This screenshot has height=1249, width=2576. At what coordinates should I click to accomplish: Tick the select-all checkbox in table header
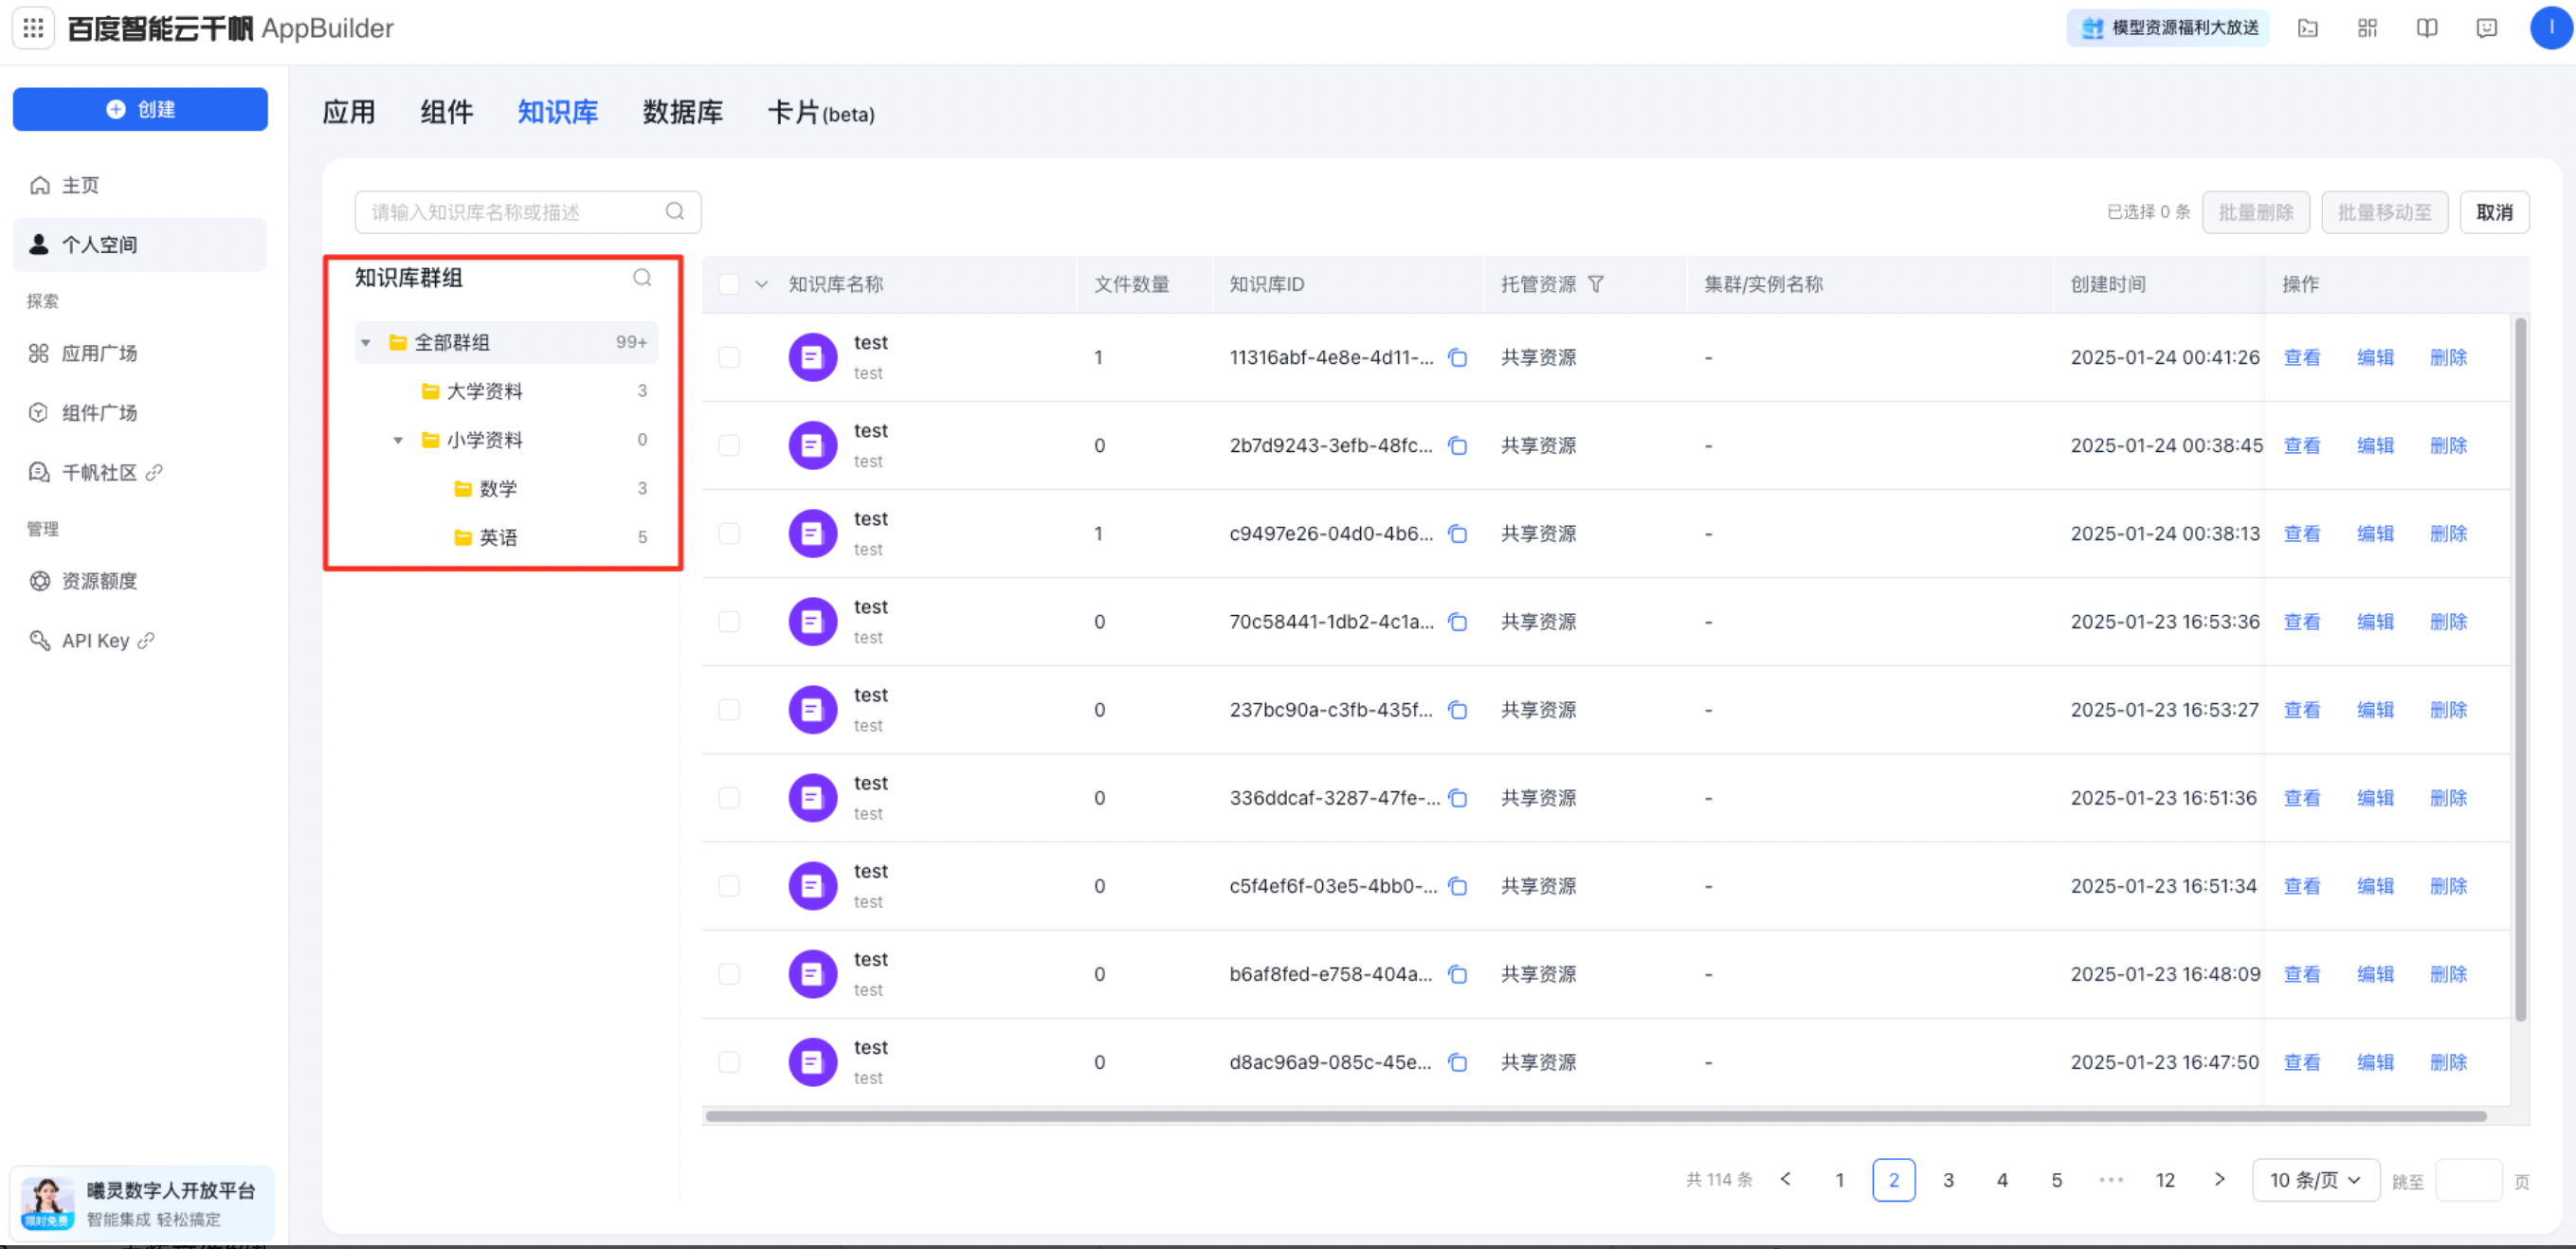[x=729, y=284]
